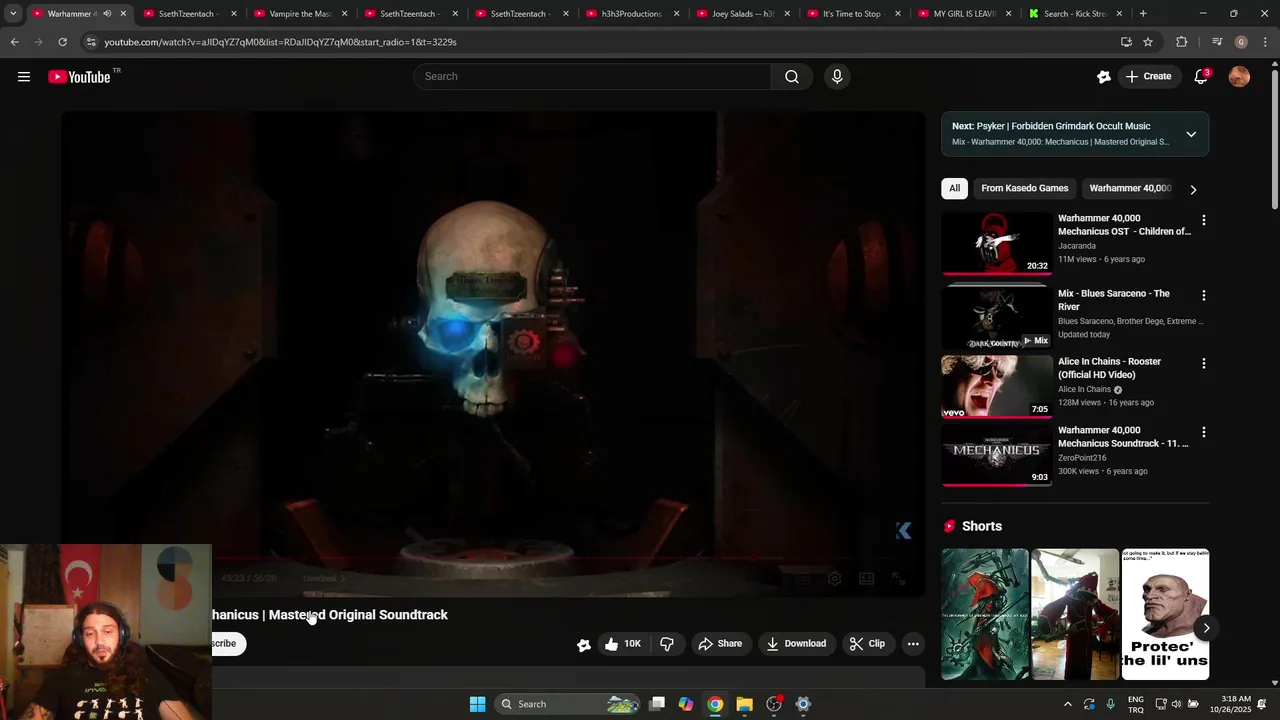Open Task View on the taskbar
Image resolution: width=1280 pixels, height=720 pixels.
657,704
